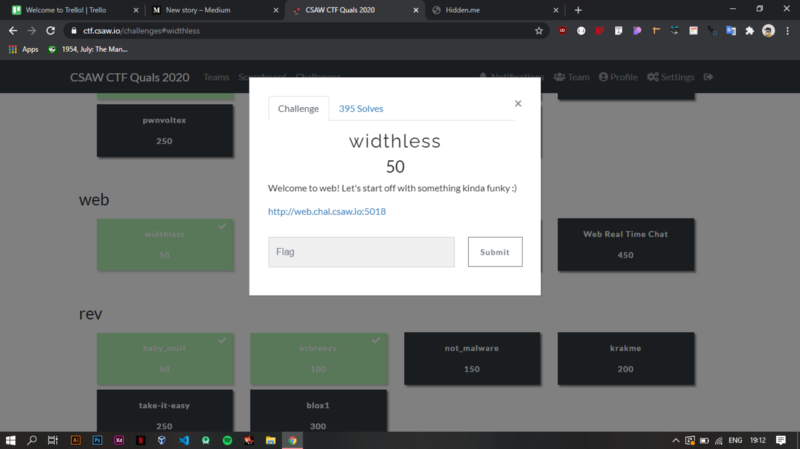The width and height of the screenshot is (800, 449).
Task: Bookmark this page with the star icon
Action: point(539,31)
